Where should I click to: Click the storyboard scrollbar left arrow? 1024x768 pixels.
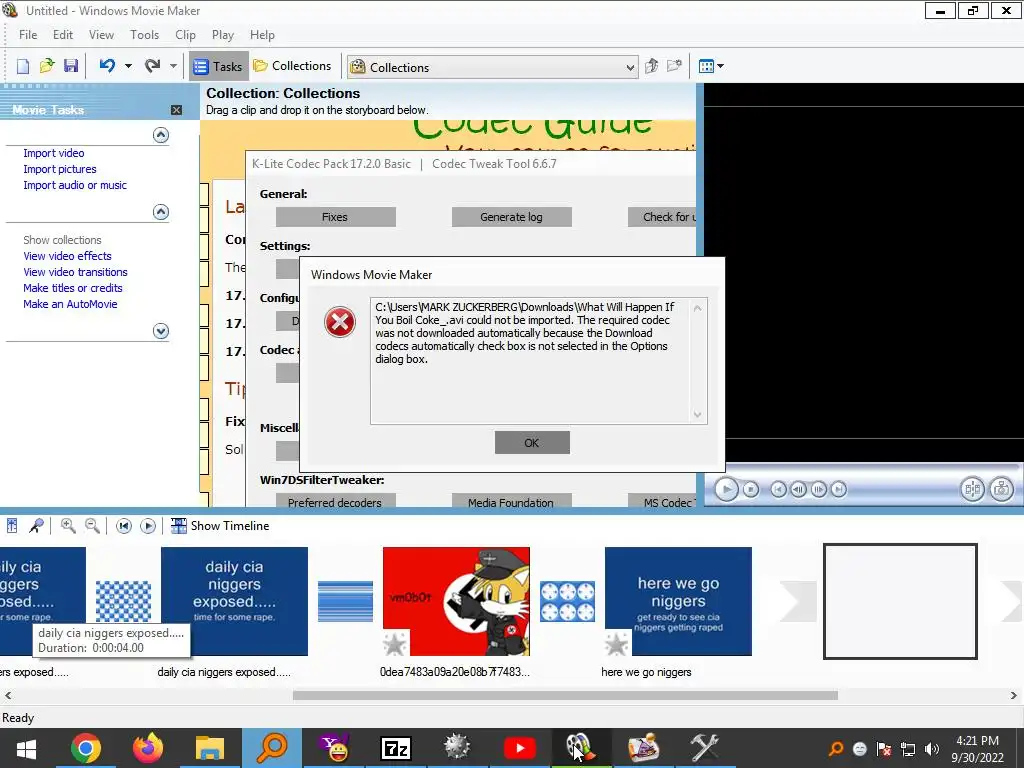8,696
